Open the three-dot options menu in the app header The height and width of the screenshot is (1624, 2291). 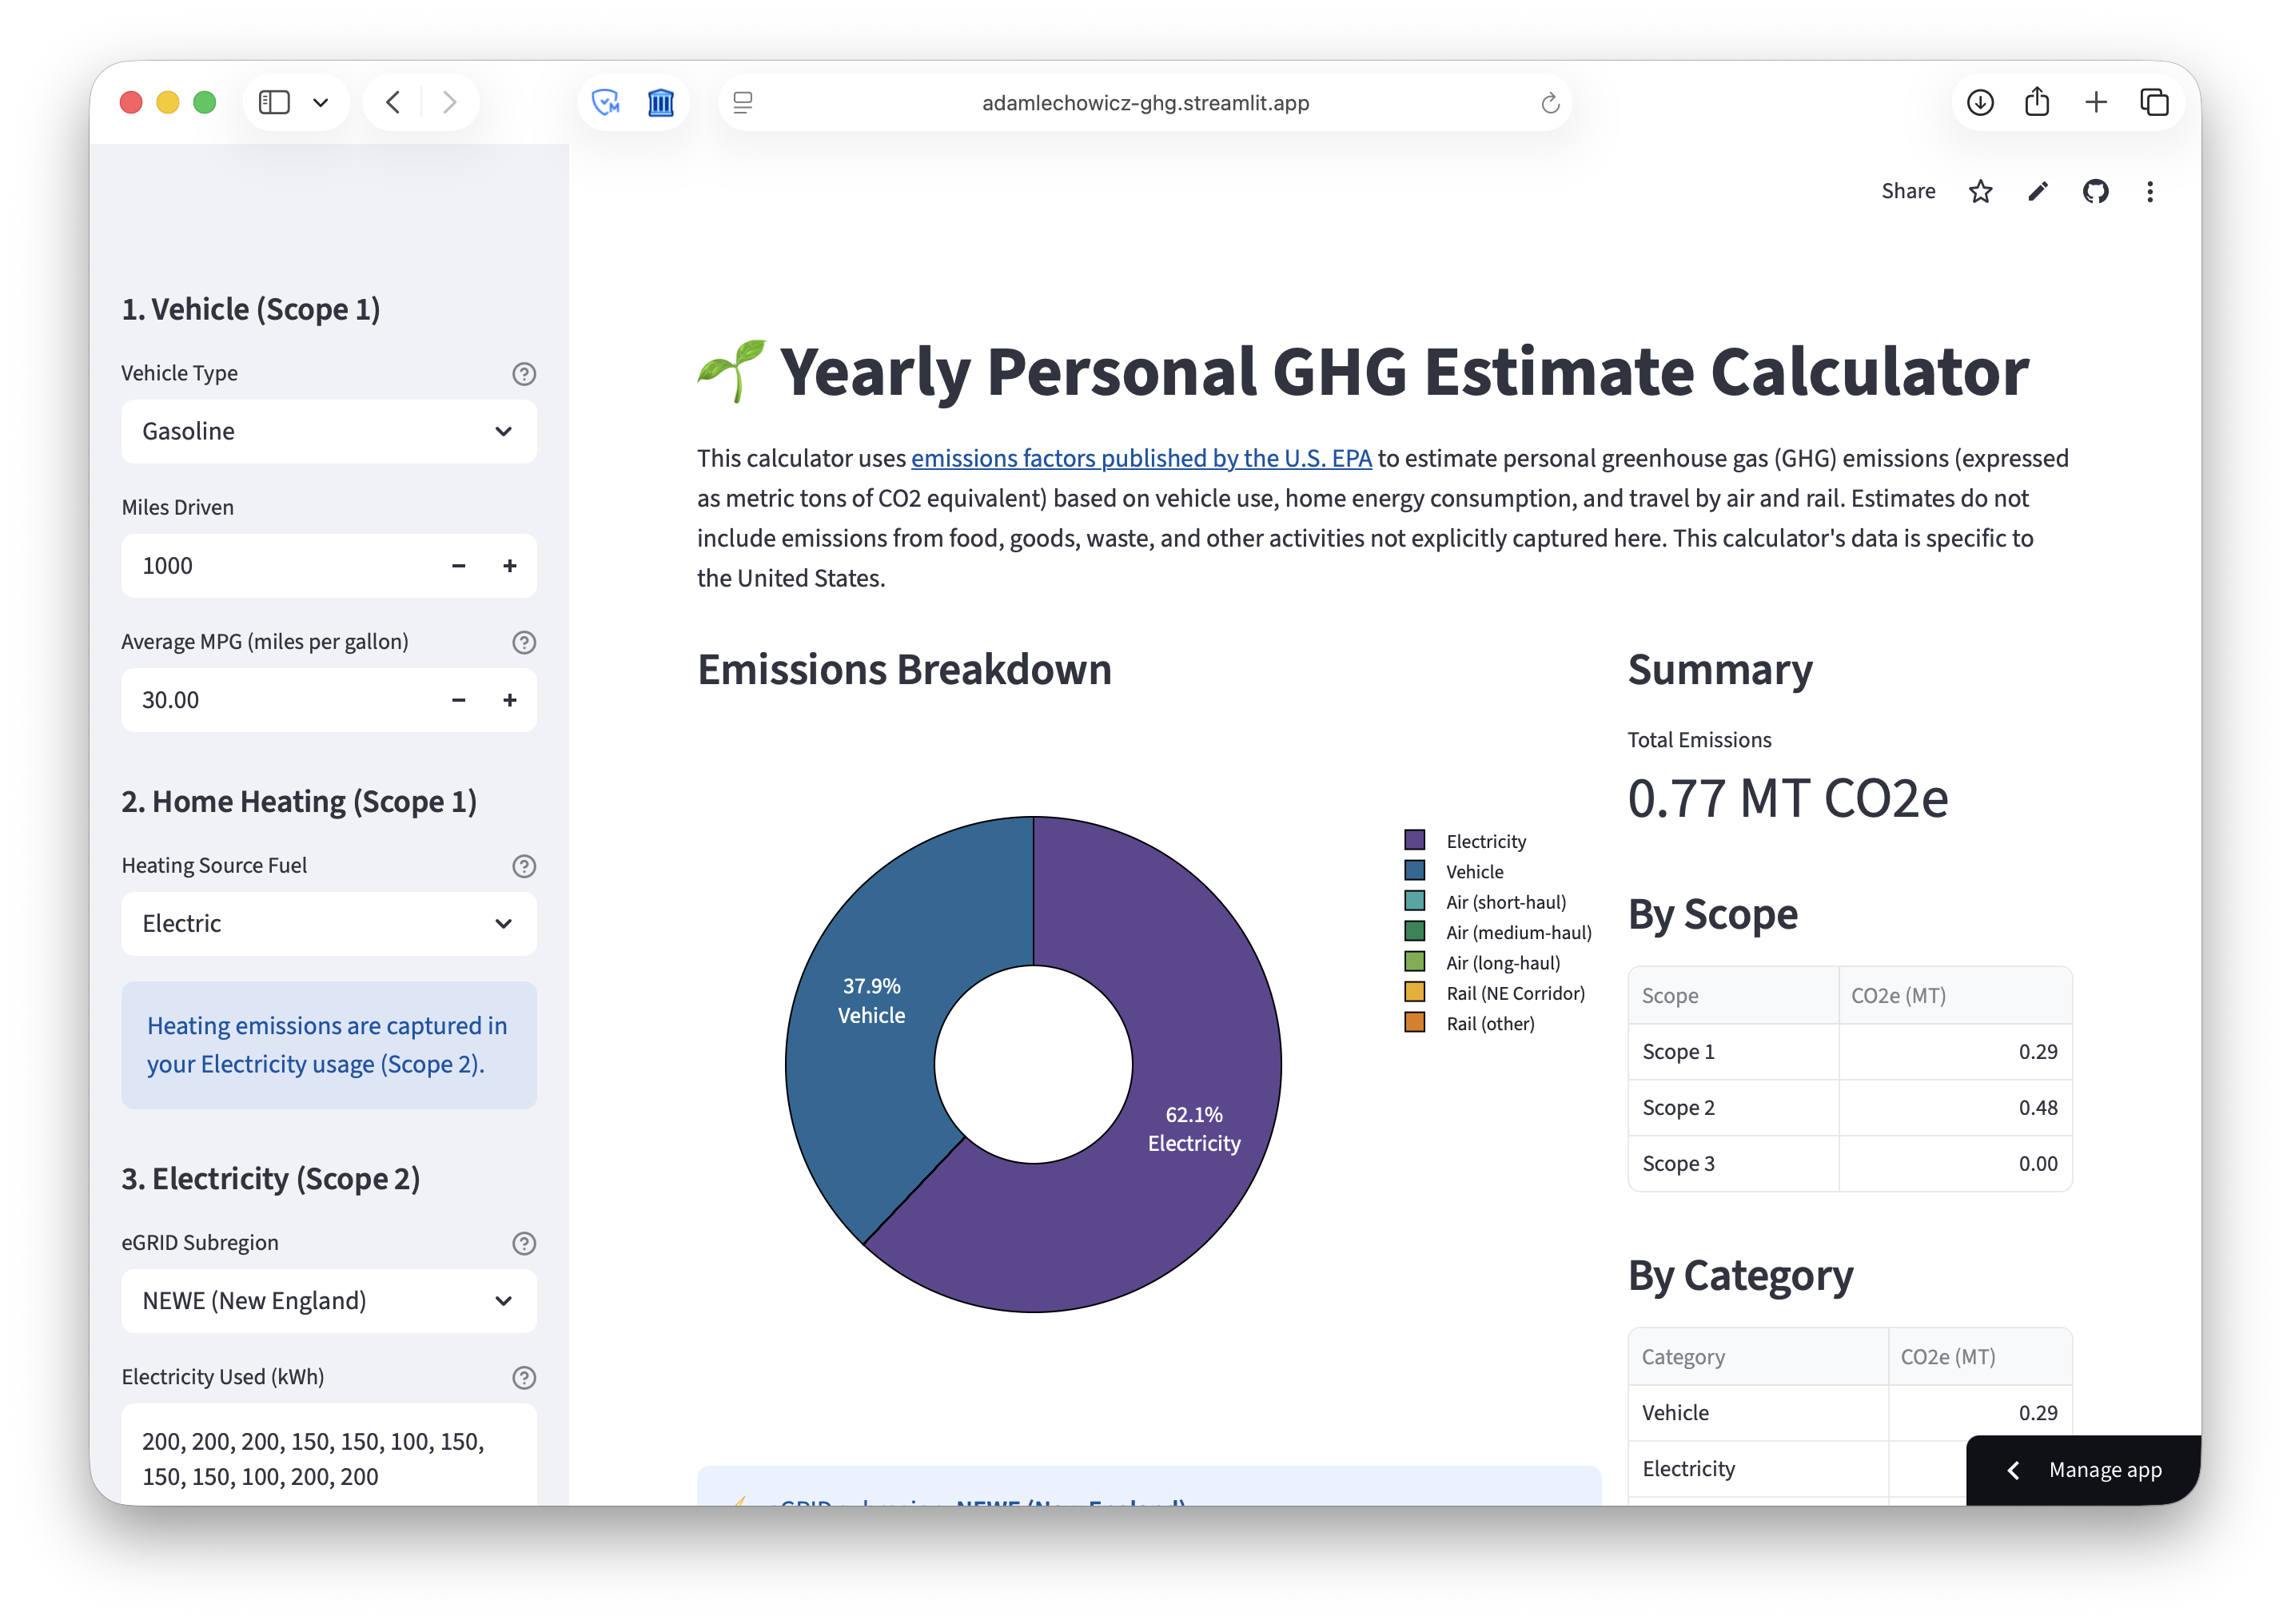[2149, 191]
